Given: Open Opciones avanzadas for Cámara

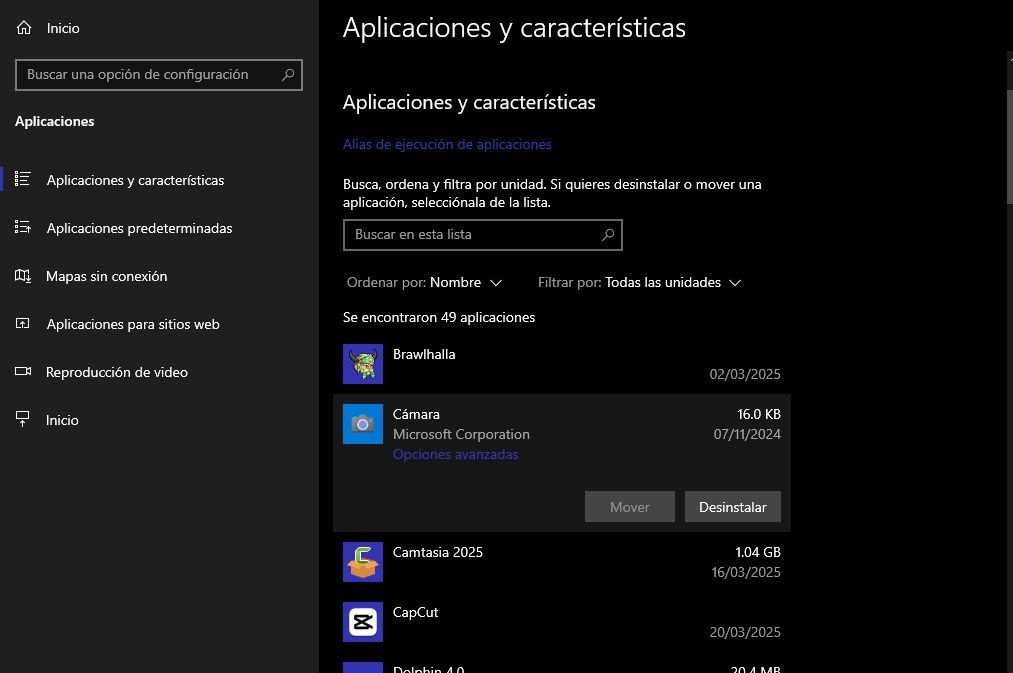Looking at the screenshot, I should (x=455, y=454).
